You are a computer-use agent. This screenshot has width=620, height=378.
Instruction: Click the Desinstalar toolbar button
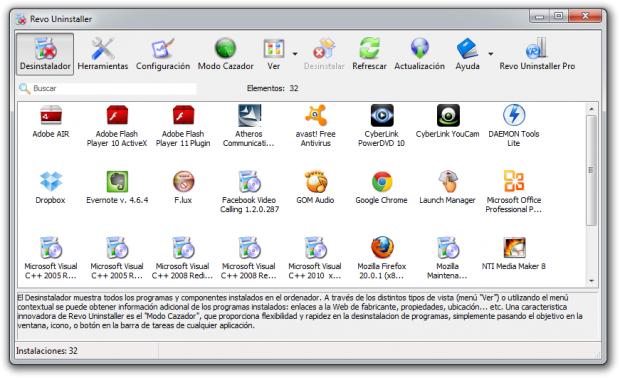pos(324,54)
